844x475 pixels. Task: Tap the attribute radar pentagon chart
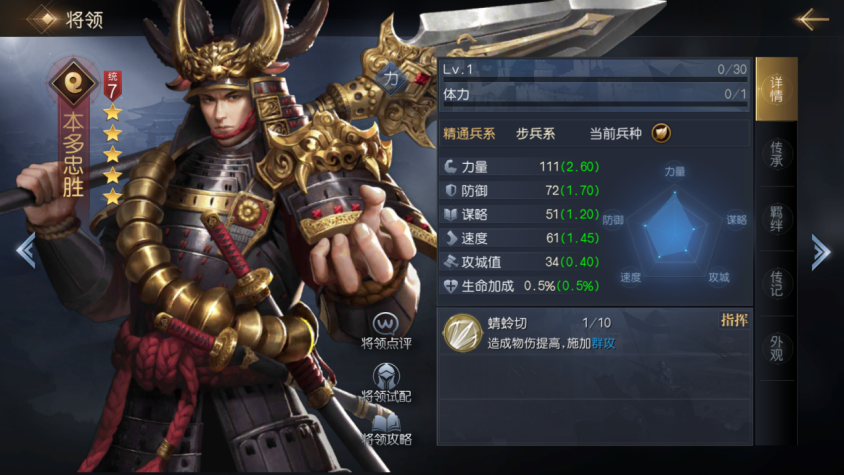coord(674,226)
